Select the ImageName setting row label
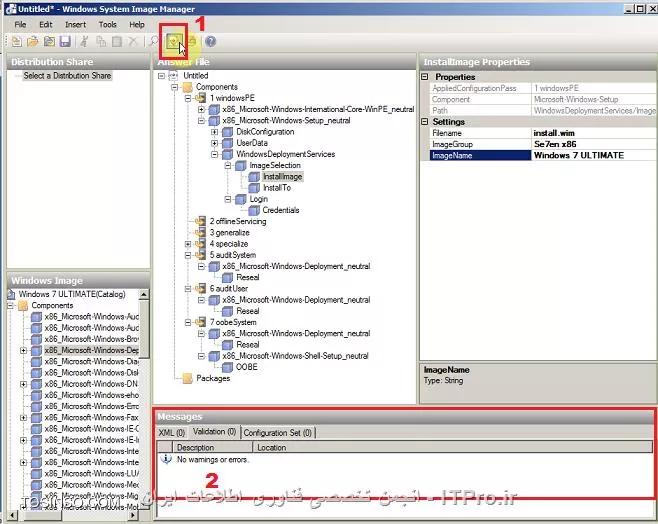 click(x=480, y=156)
